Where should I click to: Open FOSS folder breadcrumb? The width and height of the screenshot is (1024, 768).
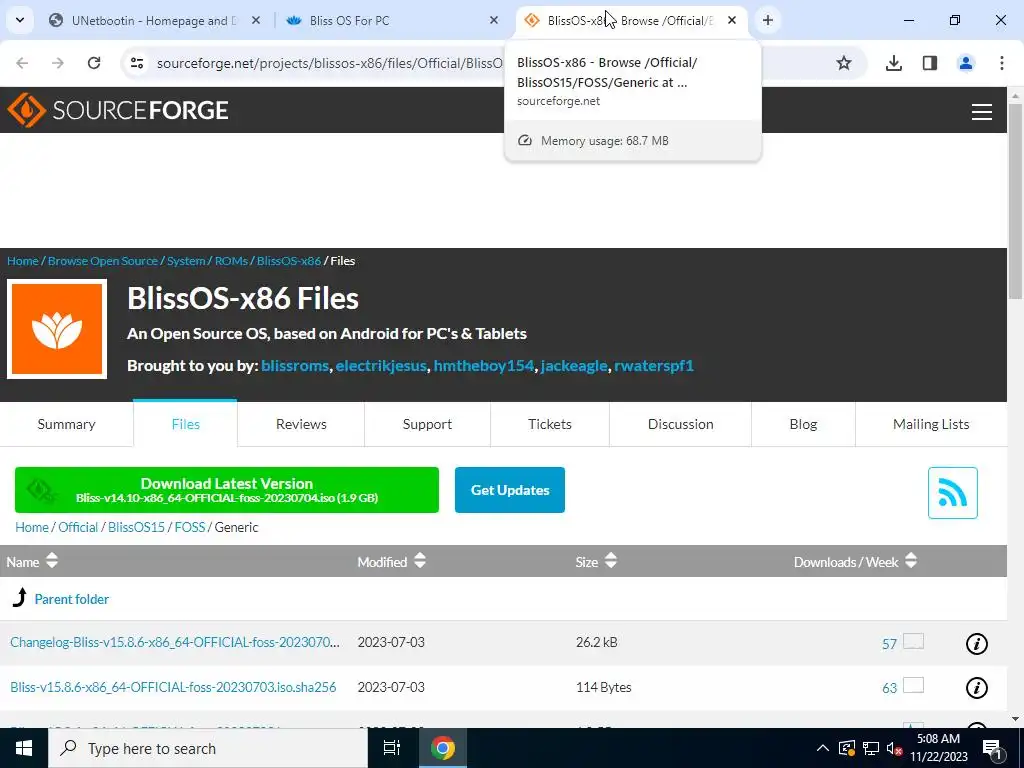[190, 527]
